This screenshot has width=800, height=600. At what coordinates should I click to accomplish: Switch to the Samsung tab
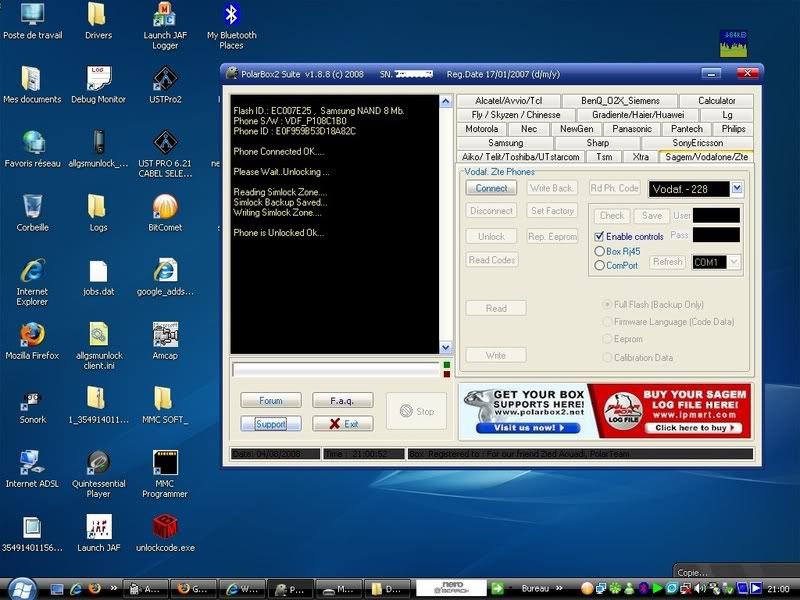pos(505,143)
